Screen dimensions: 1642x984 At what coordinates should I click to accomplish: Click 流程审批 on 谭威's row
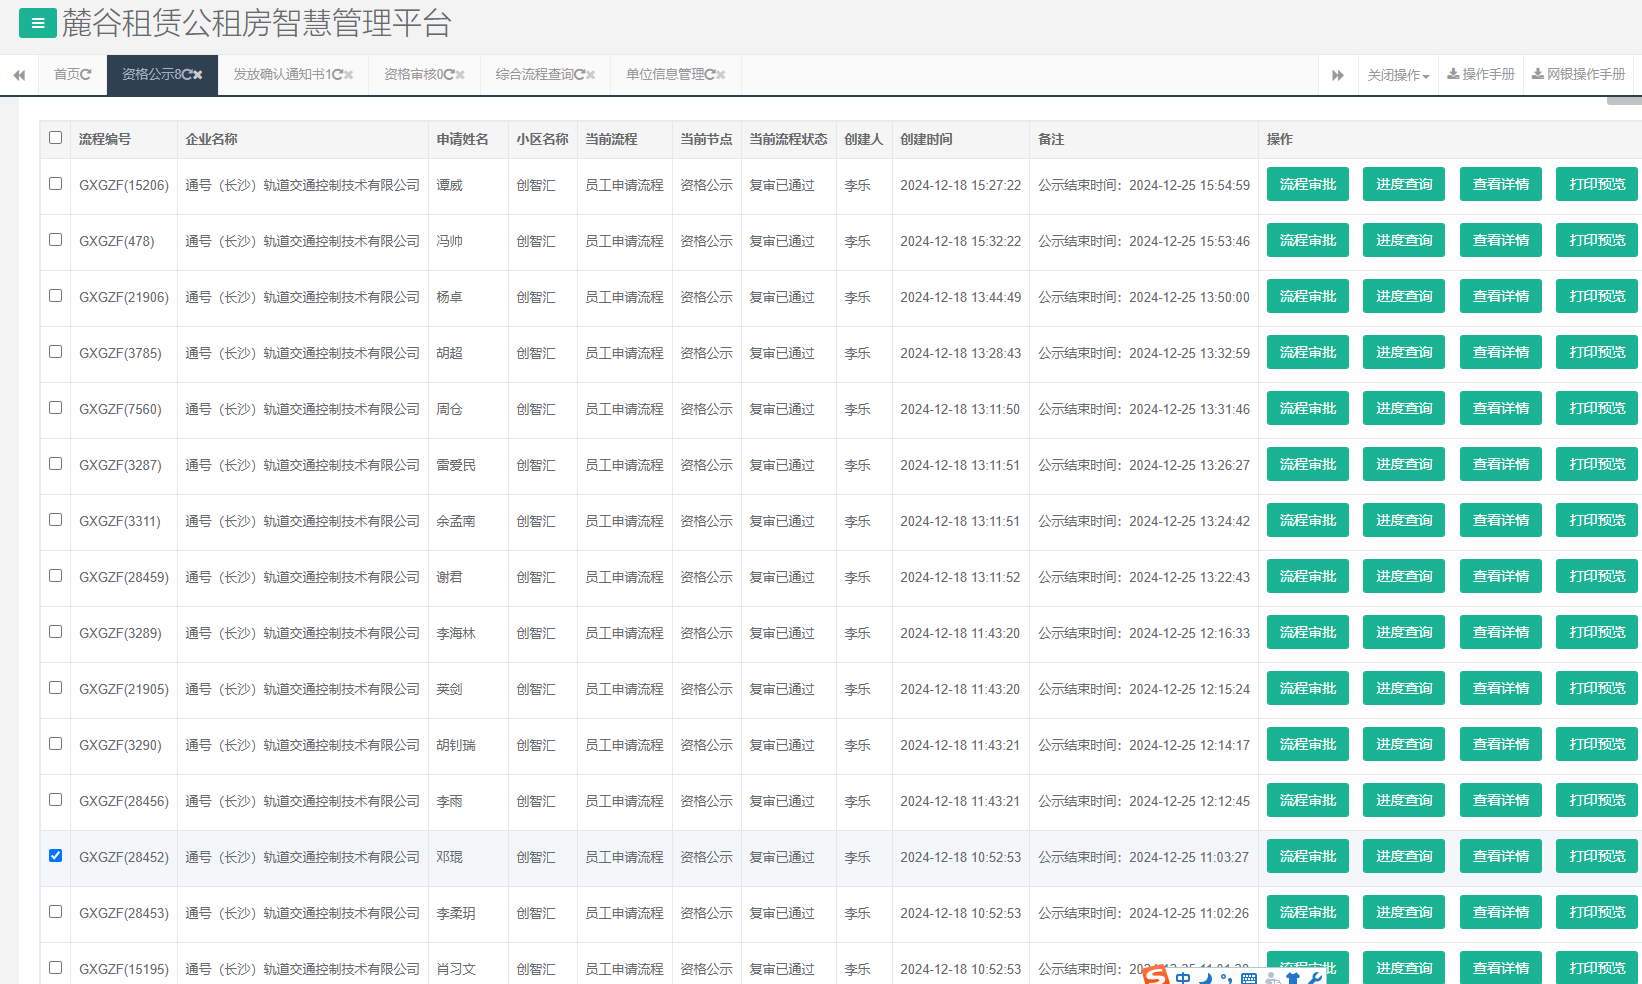(1307, 183)
